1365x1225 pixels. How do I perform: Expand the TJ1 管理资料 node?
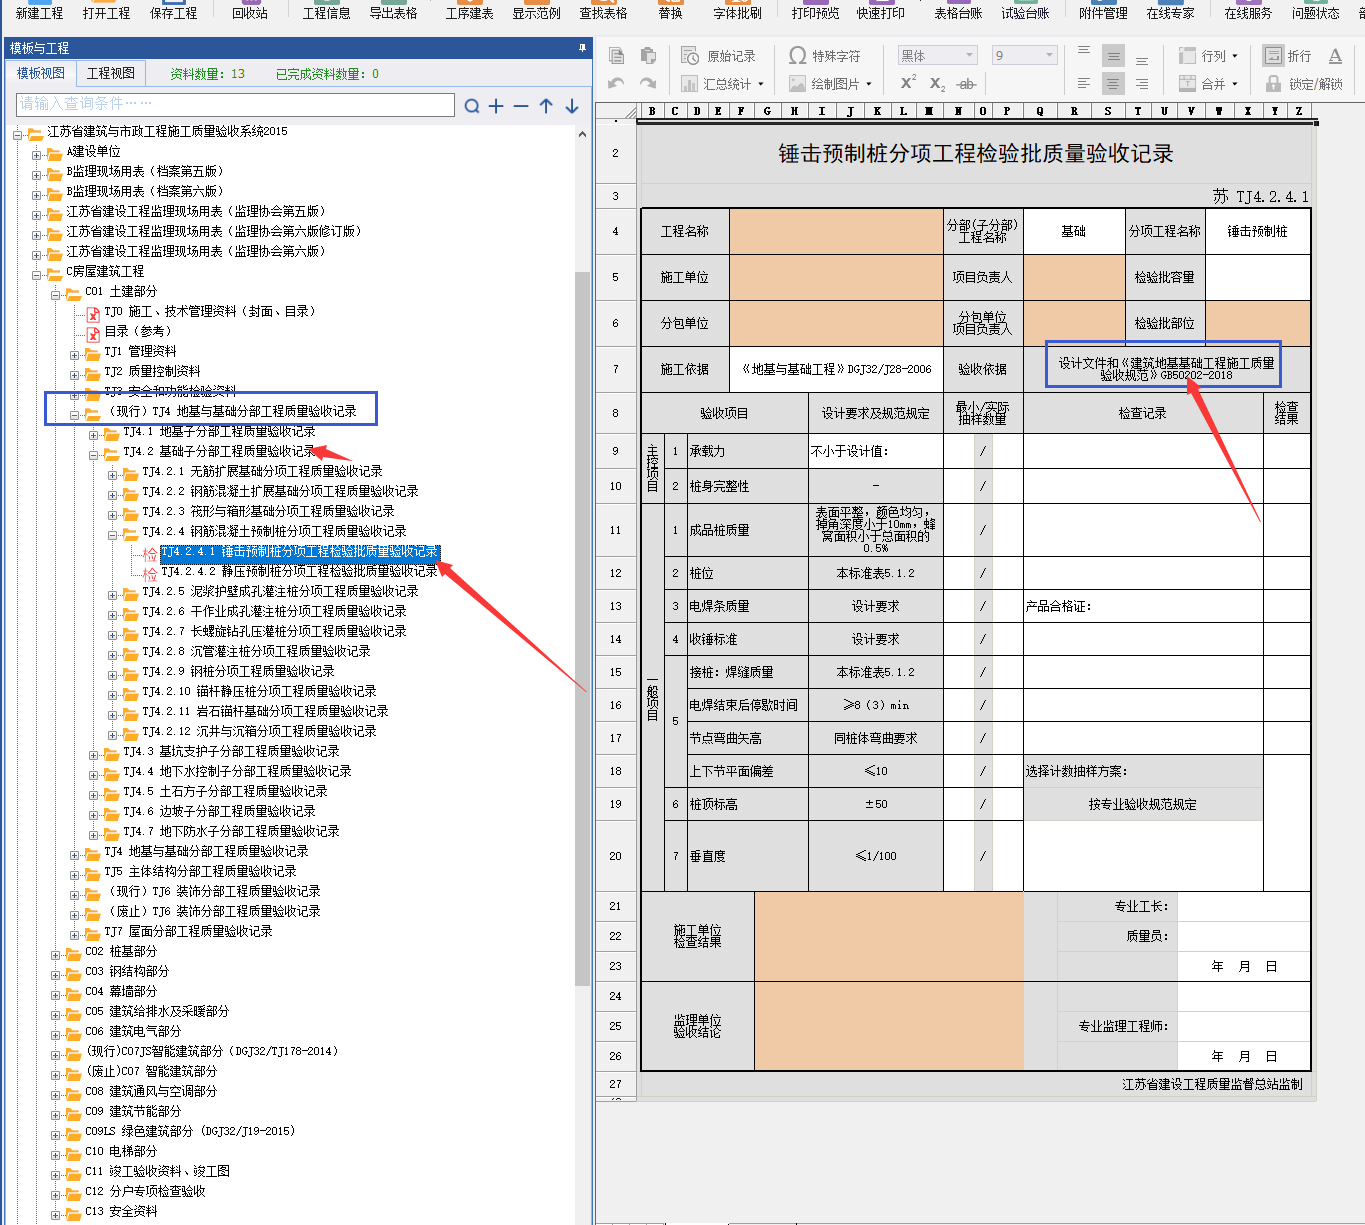pyautogui.click(x=75, y=355)
